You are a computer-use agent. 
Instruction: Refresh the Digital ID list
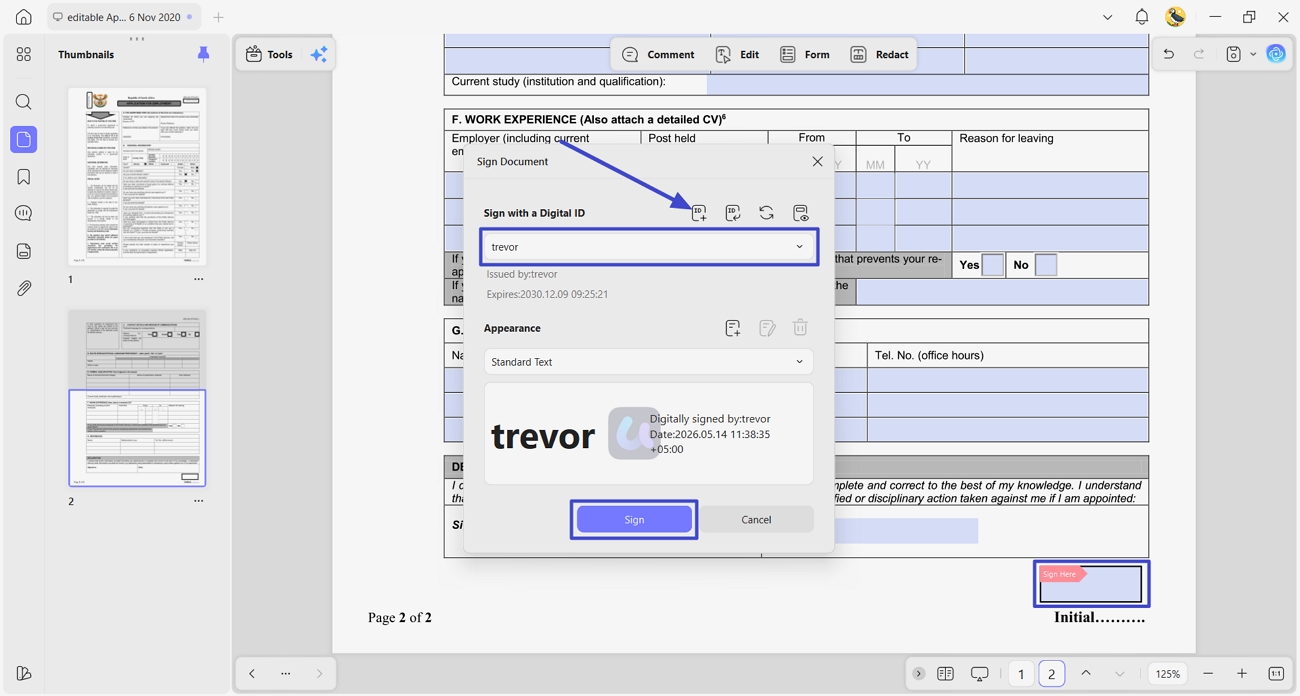click(x=766, y=213)
